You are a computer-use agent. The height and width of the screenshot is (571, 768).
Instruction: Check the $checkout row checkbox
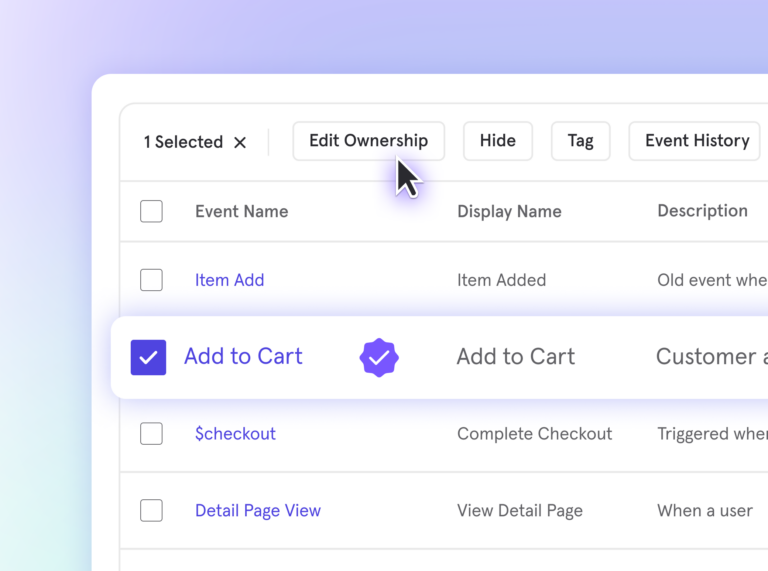151,433
